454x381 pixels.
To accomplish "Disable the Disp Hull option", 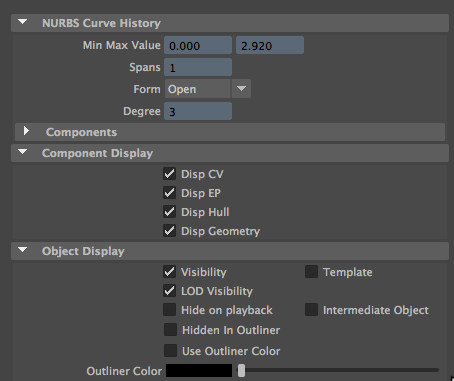I will (x=169, y=212).
